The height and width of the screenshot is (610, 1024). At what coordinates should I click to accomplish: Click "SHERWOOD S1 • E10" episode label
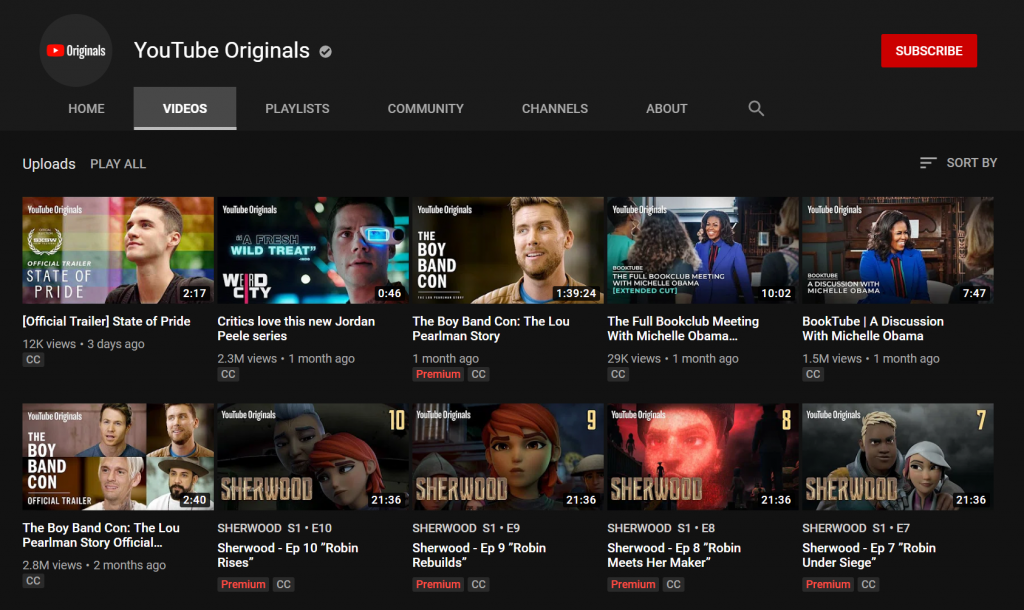[x=275, y=528]
